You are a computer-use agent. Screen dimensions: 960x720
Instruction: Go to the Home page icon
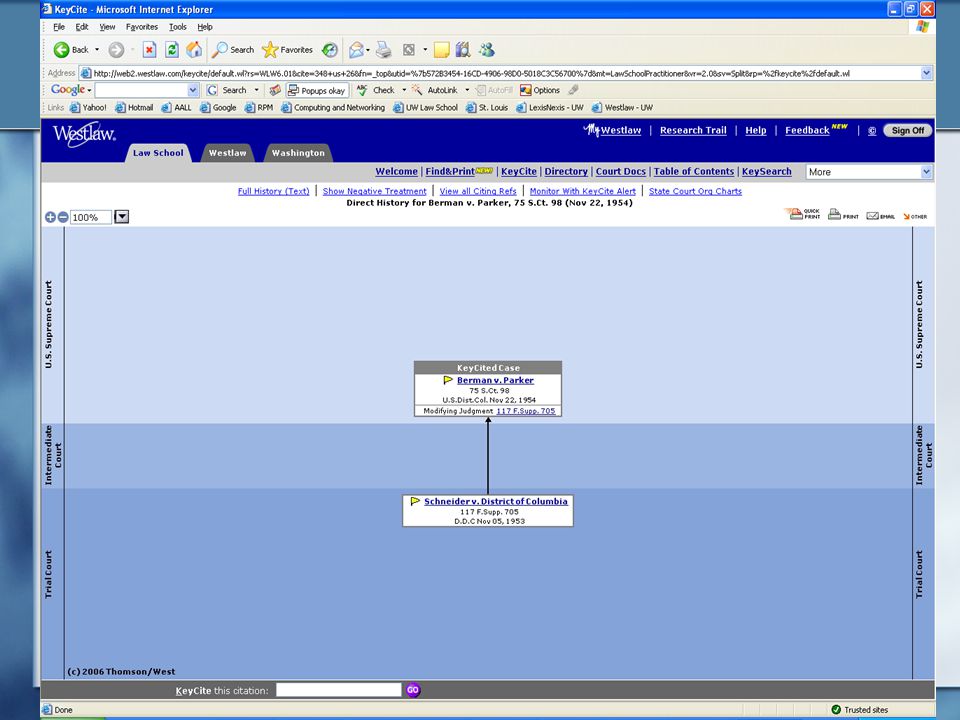point(194,50)
